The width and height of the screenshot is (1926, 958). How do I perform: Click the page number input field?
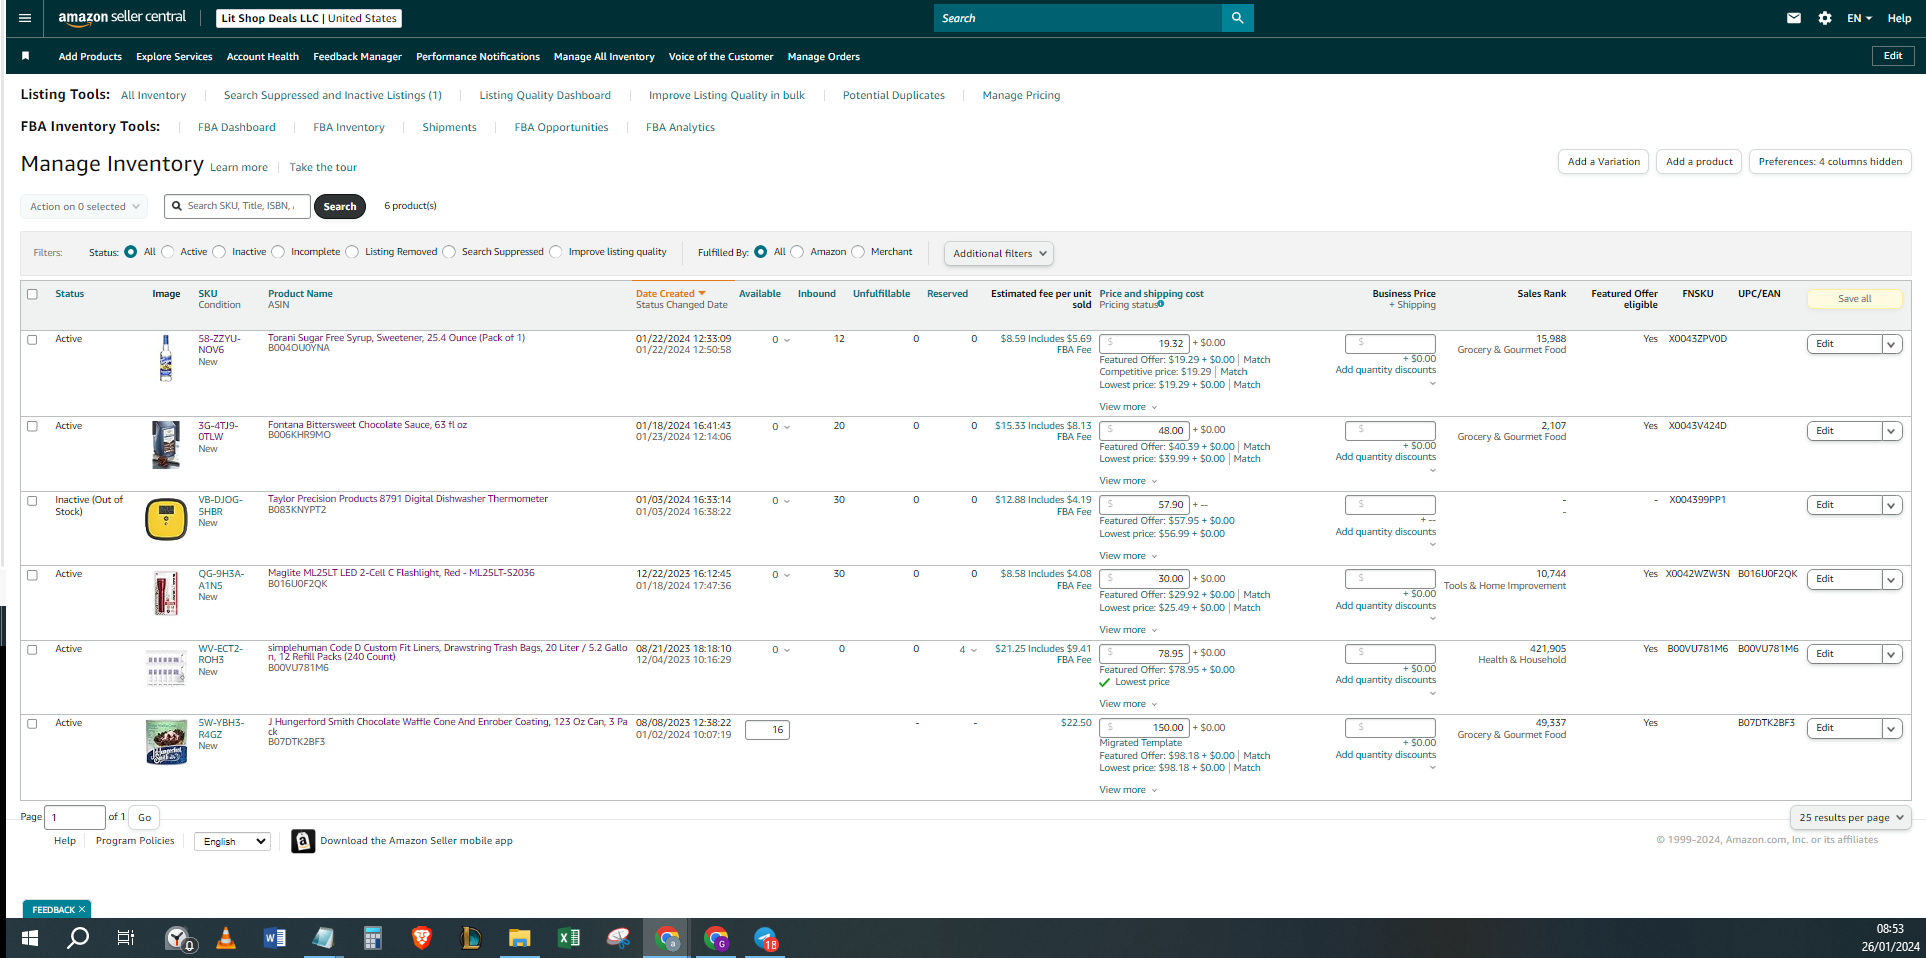pyautogui.click(x=75, y=818)
